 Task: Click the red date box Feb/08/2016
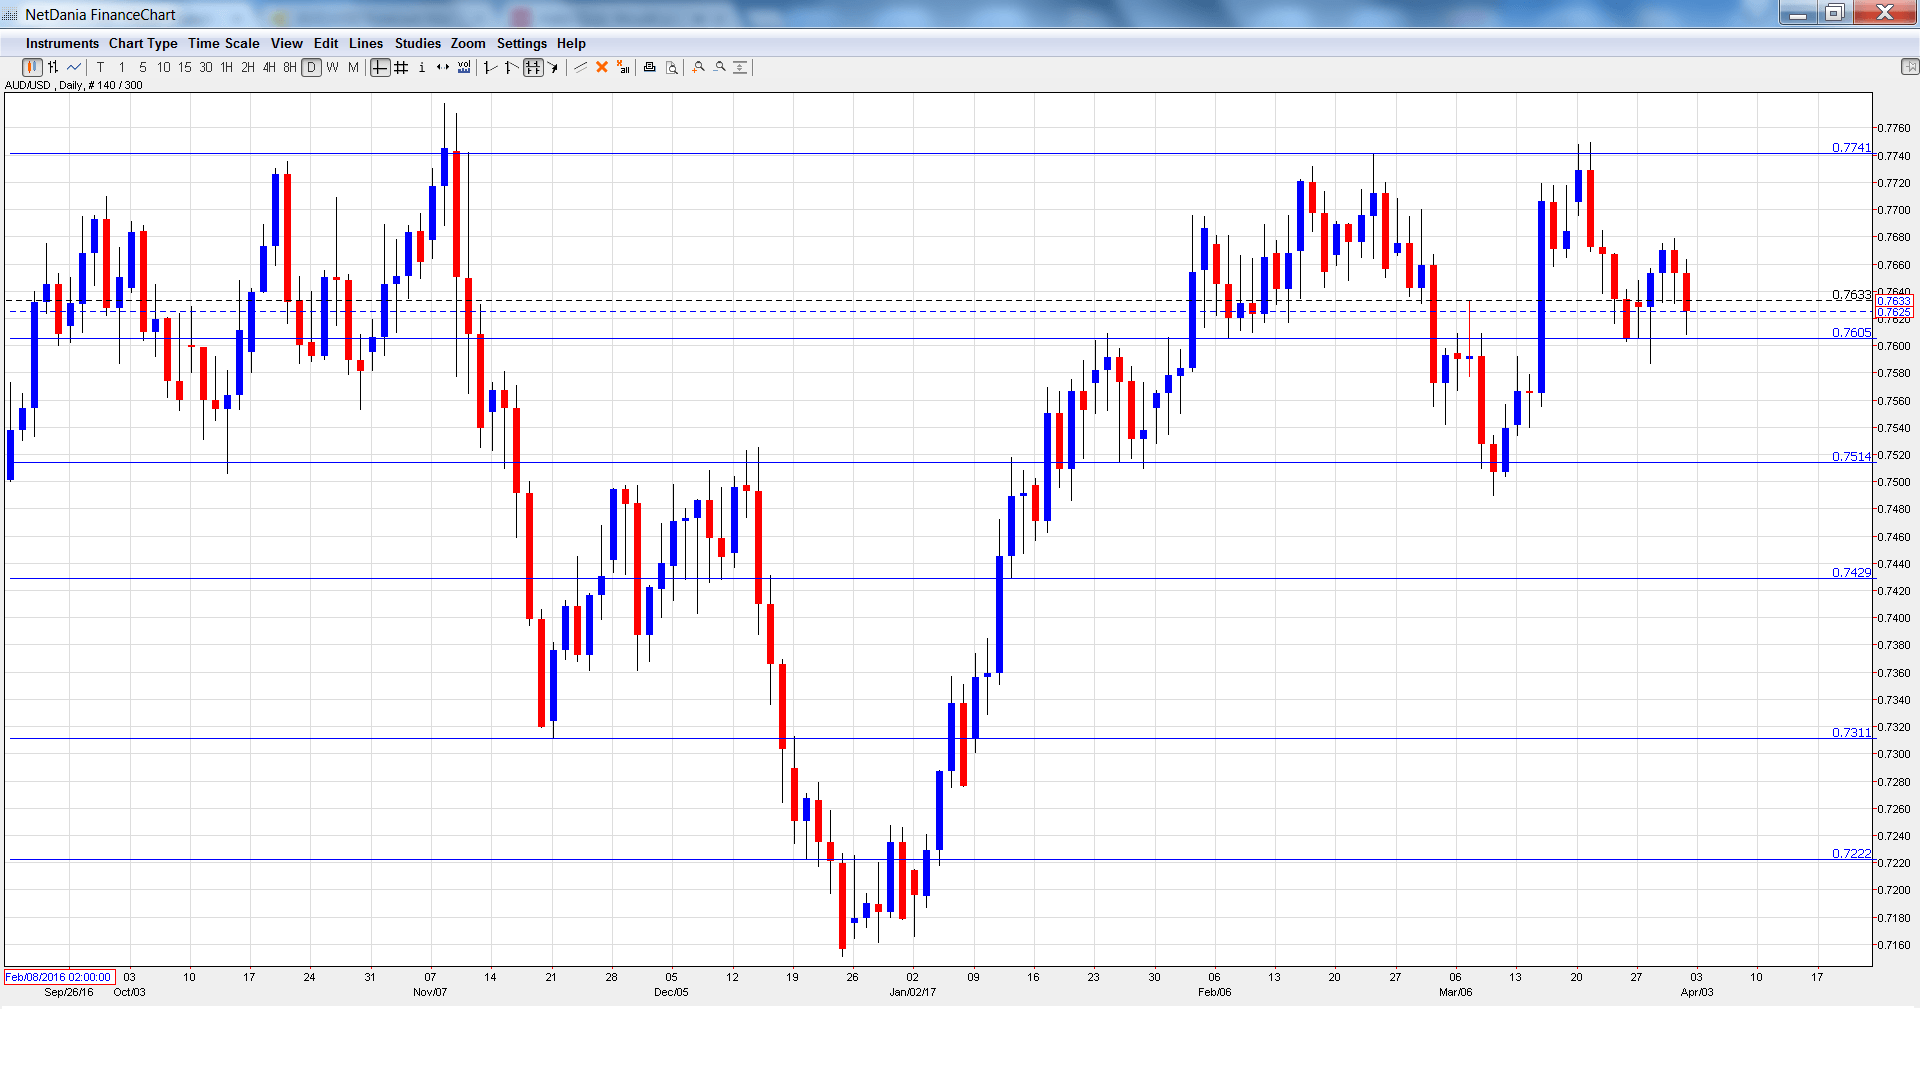point(59,977)
